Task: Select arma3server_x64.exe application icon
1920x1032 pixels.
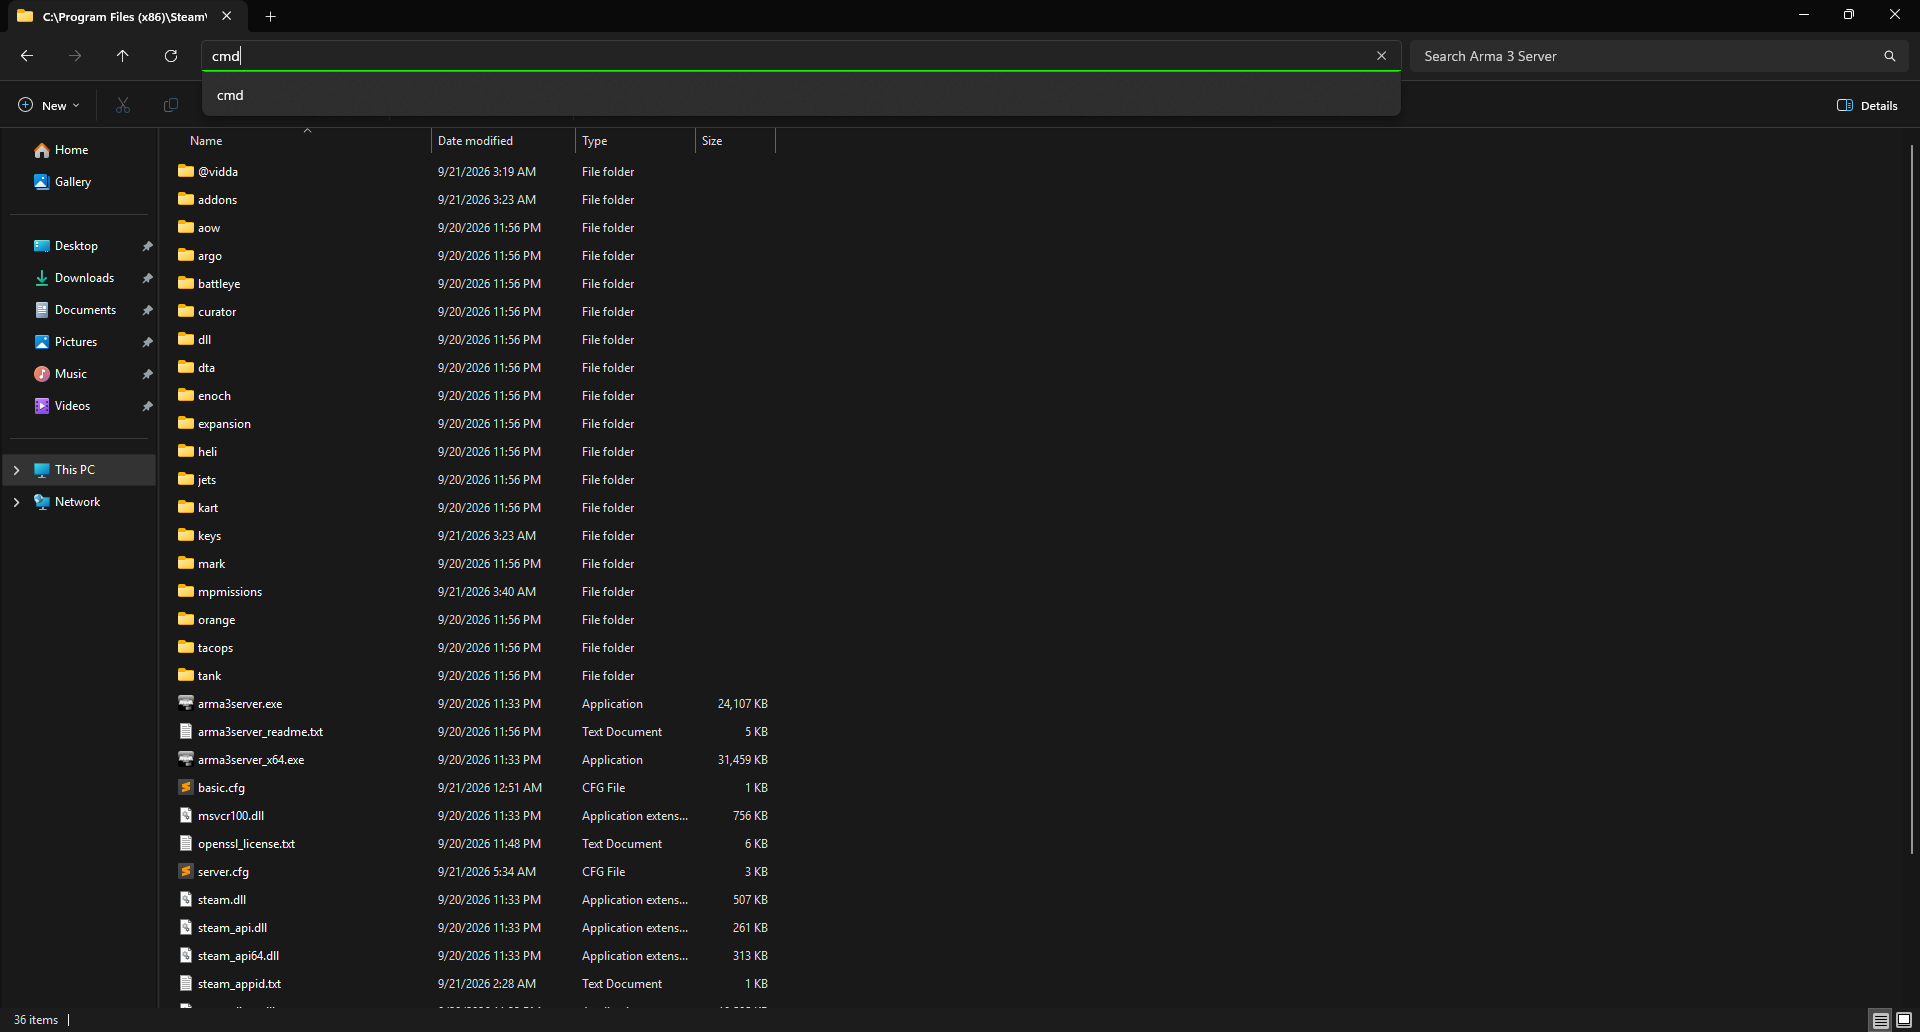Action: click(186, 759)
